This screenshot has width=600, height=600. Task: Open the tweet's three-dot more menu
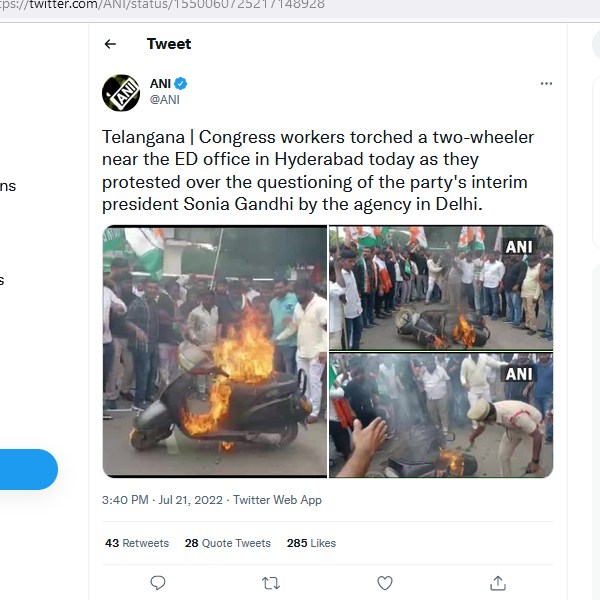coord(546,84)
